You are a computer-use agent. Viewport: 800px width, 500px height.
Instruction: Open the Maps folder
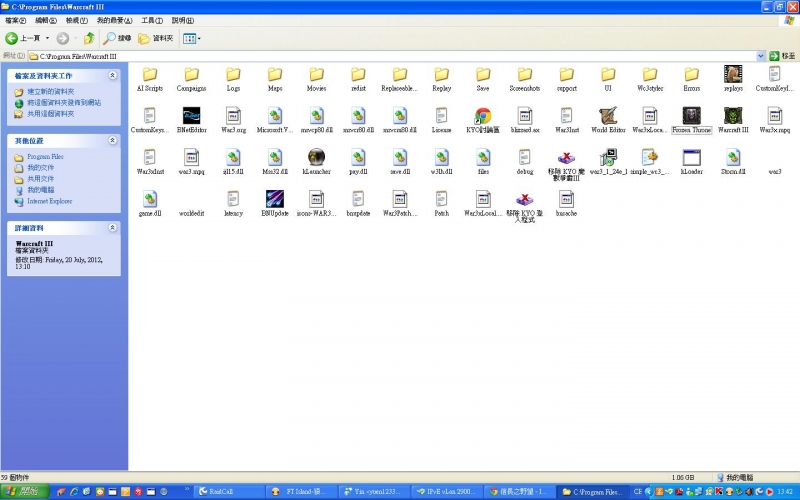tap(274, 74)
